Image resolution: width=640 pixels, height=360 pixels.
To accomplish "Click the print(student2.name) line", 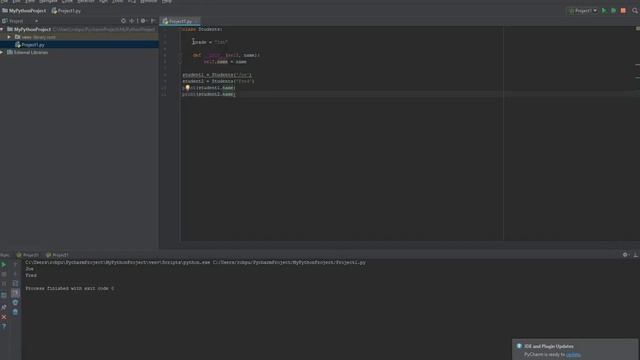I will pyautogui.click(x=209, y=94).
